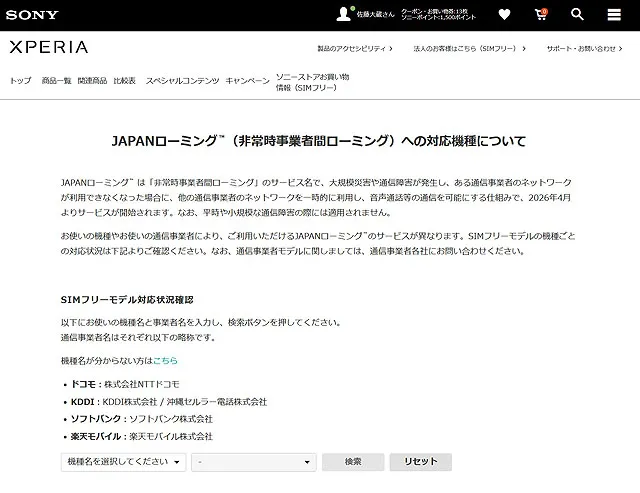Go to 製品のアクセシビリティ page

(354, 48)
